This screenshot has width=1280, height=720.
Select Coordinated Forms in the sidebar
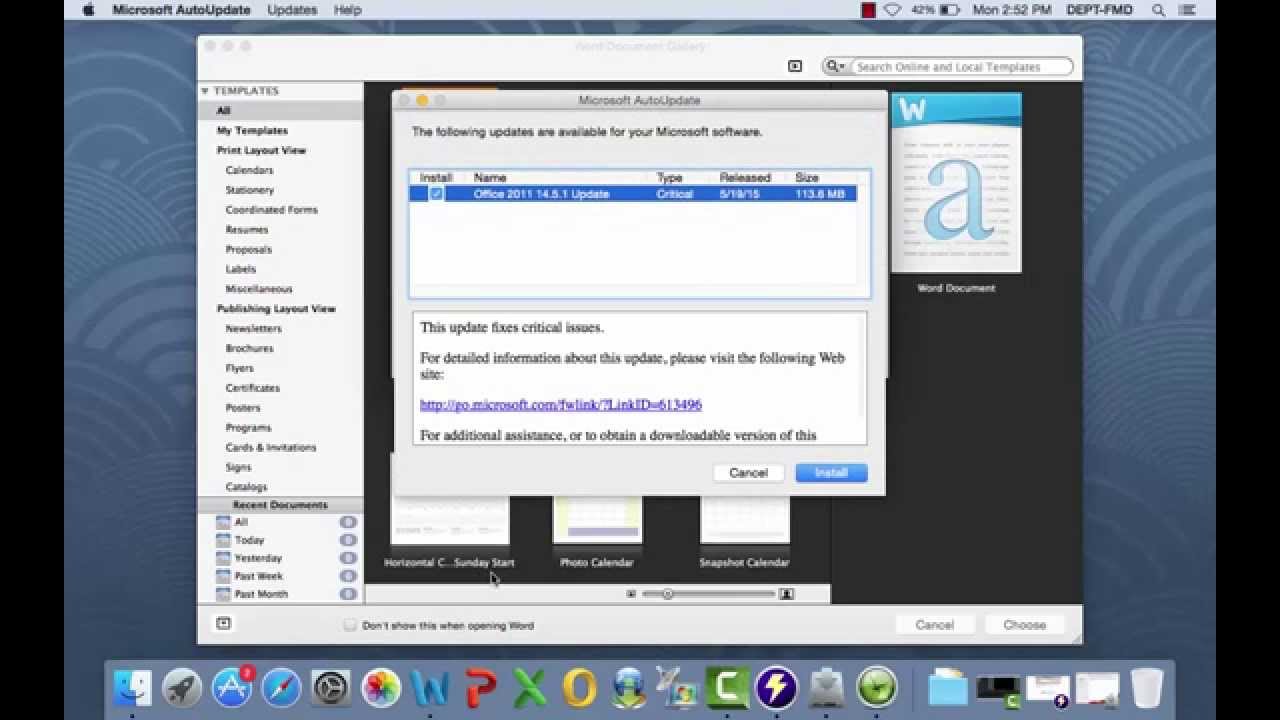tap(271, 210)
